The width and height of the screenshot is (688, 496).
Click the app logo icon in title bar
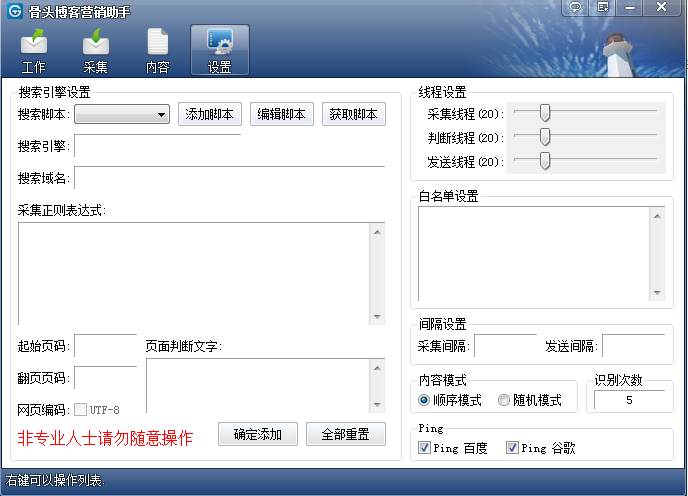[x=15, y=12]
